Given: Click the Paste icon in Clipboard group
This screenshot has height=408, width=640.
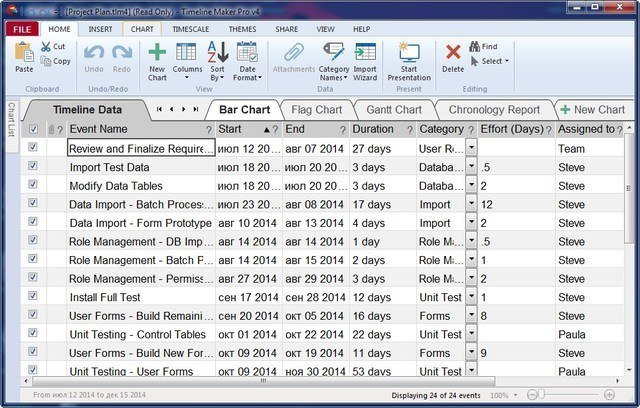Looking at the screenshot, I should [x=24, y=55].
